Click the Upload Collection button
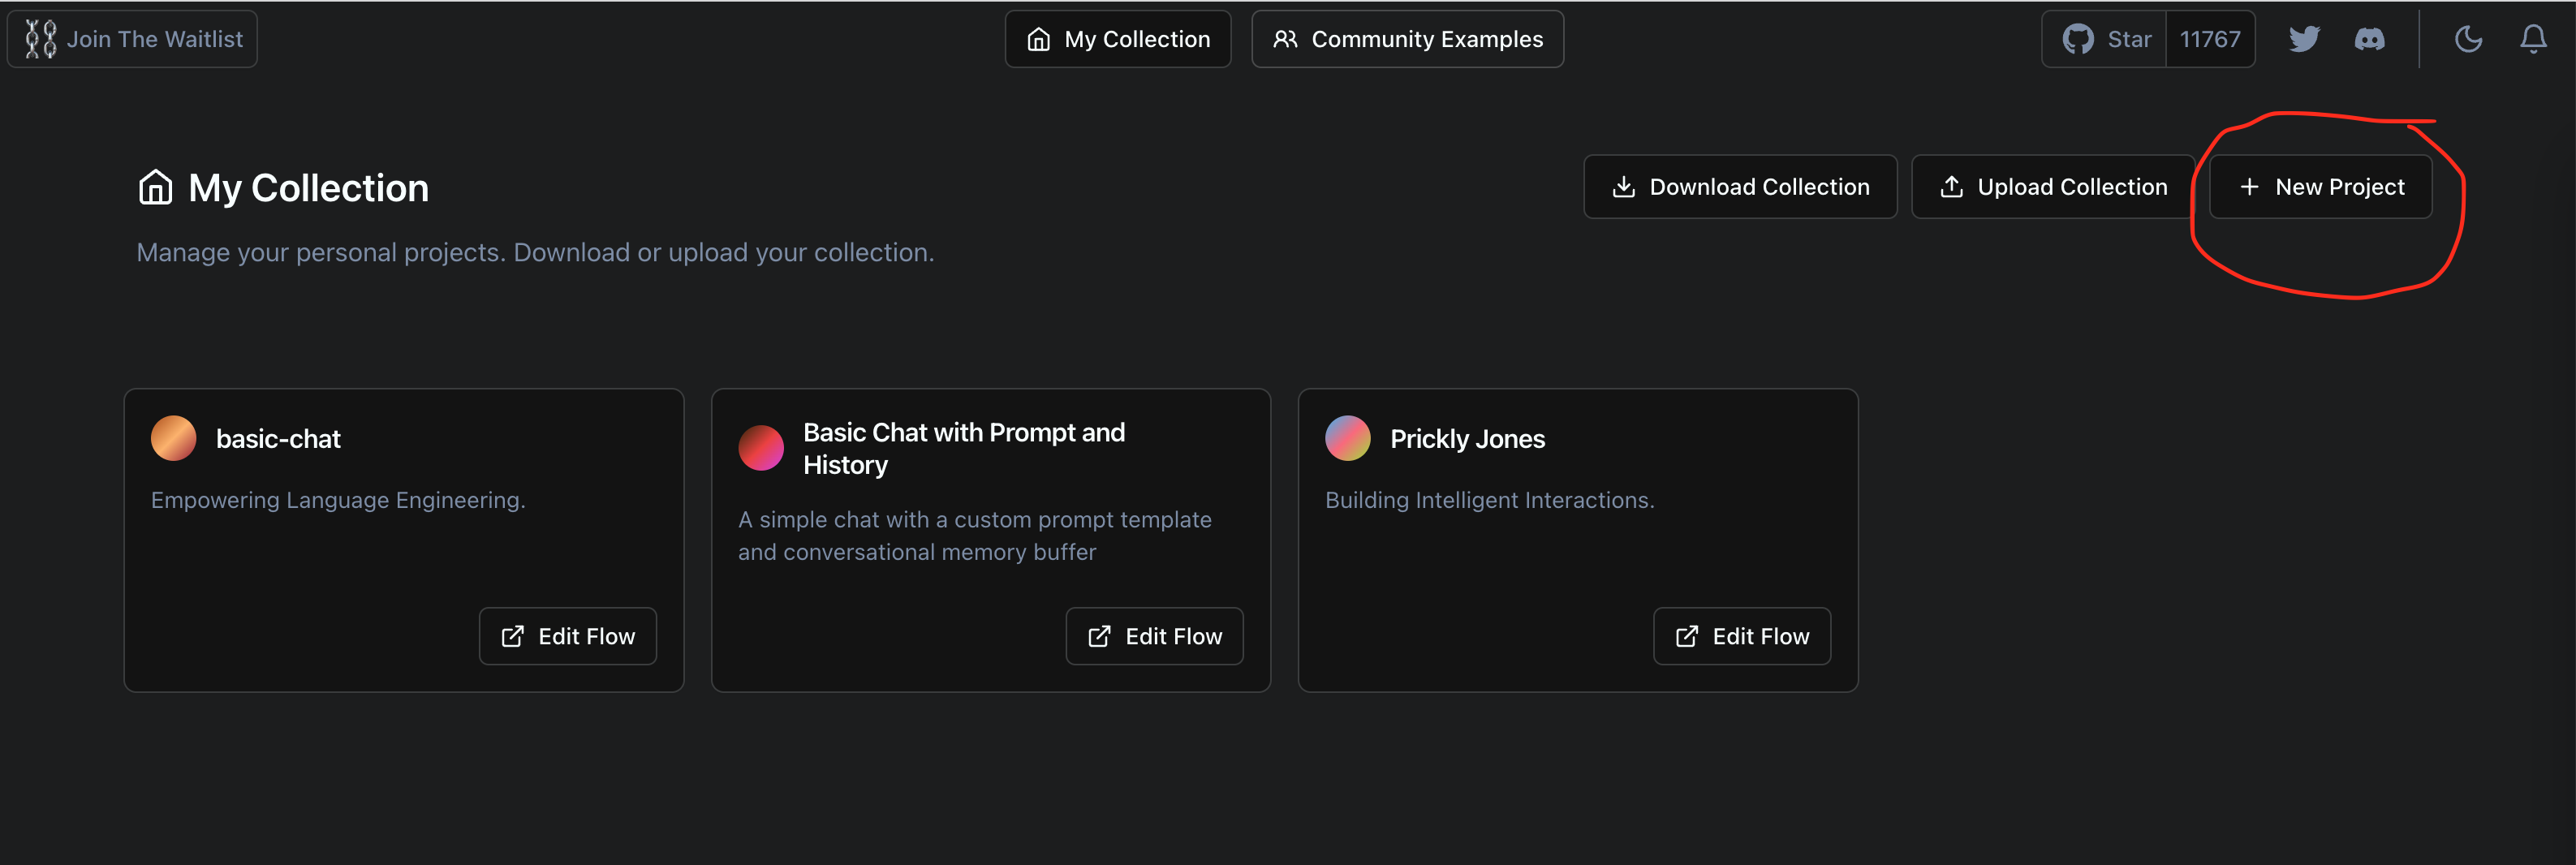 [x=2053, y=187]
